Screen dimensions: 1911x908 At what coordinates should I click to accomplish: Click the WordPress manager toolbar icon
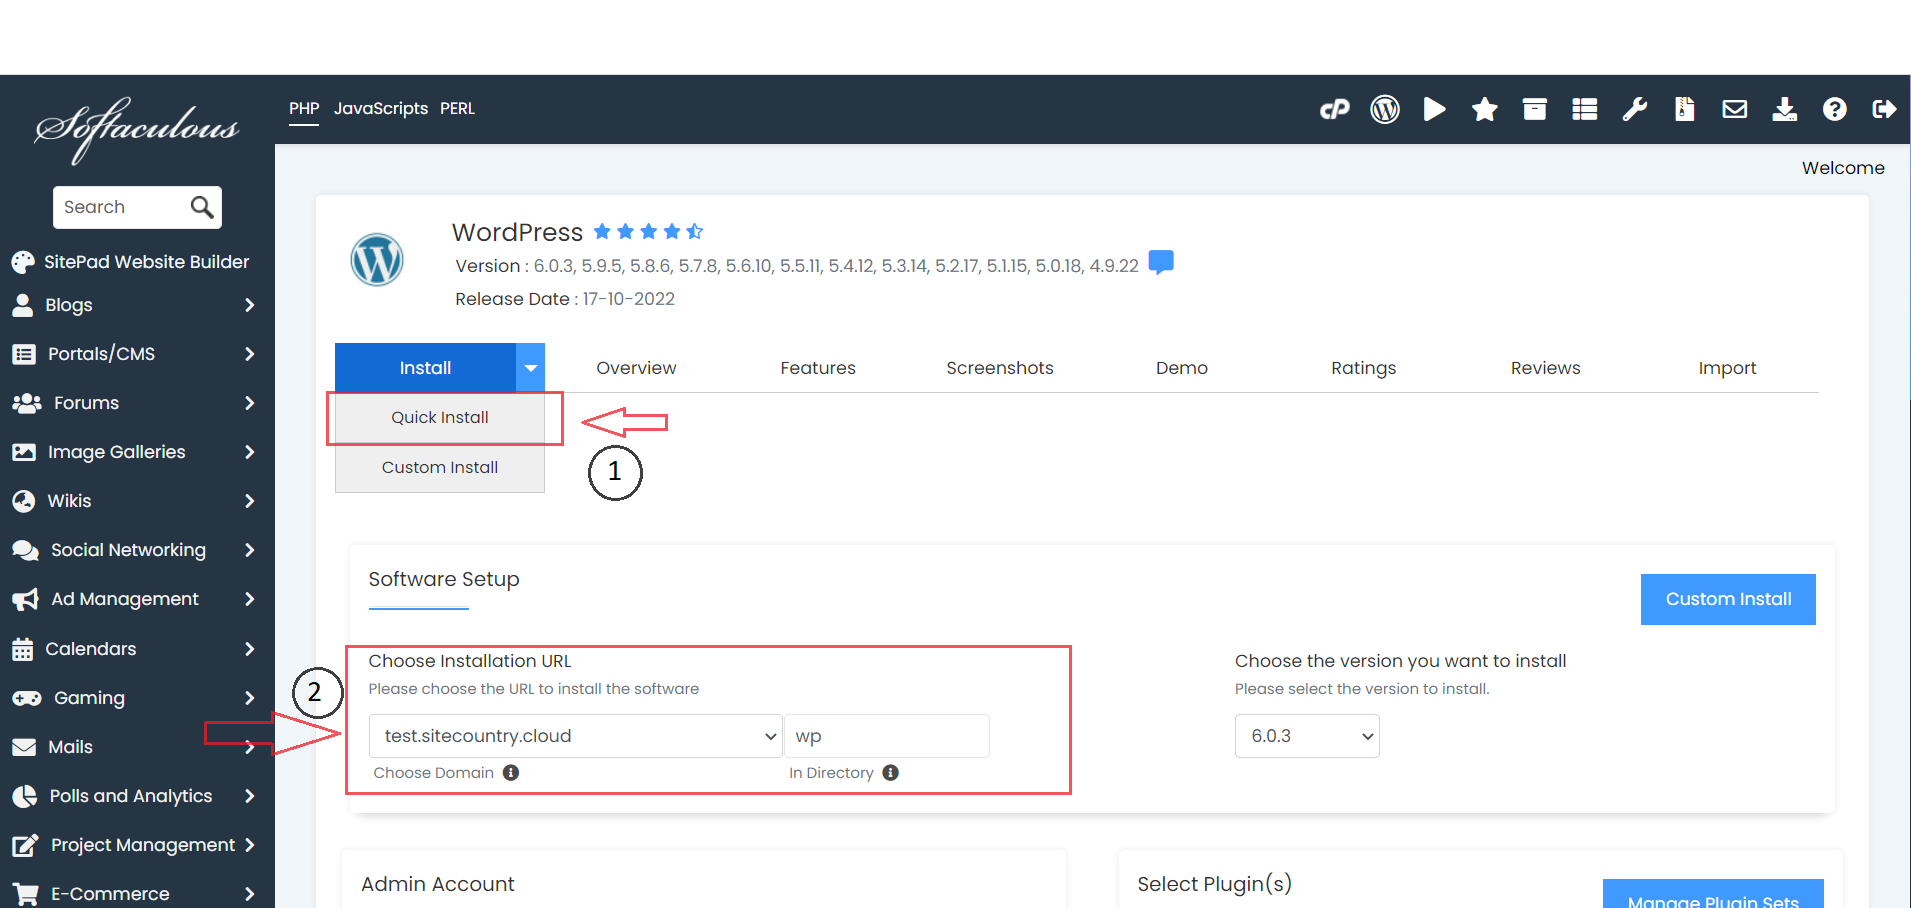pyautogui.click(x=1385, y=109)
